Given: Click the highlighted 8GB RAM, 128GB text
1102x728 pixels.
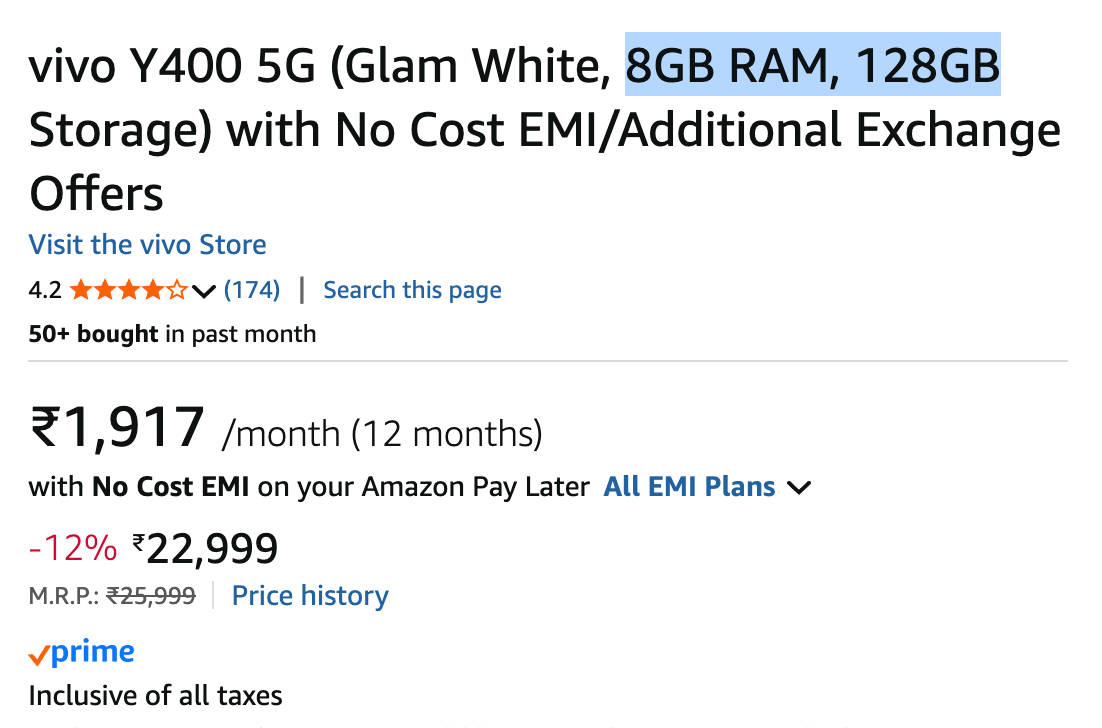Looking at the screenshot, I should pos(812,68).
